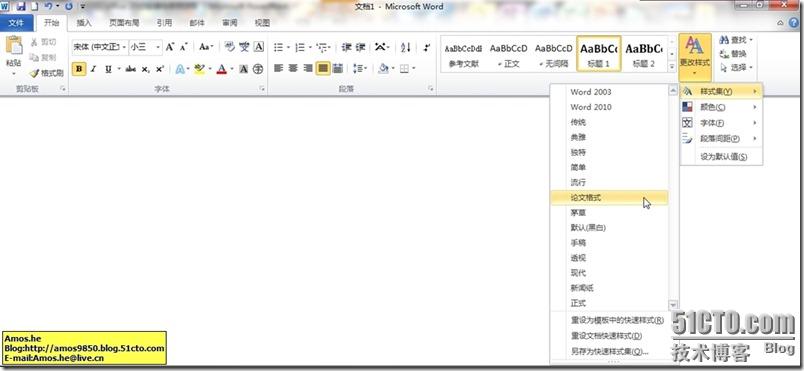Click 另存为快速样式集(Q)... entry
This screenshot has height=371, width=804.
(609, 352)
